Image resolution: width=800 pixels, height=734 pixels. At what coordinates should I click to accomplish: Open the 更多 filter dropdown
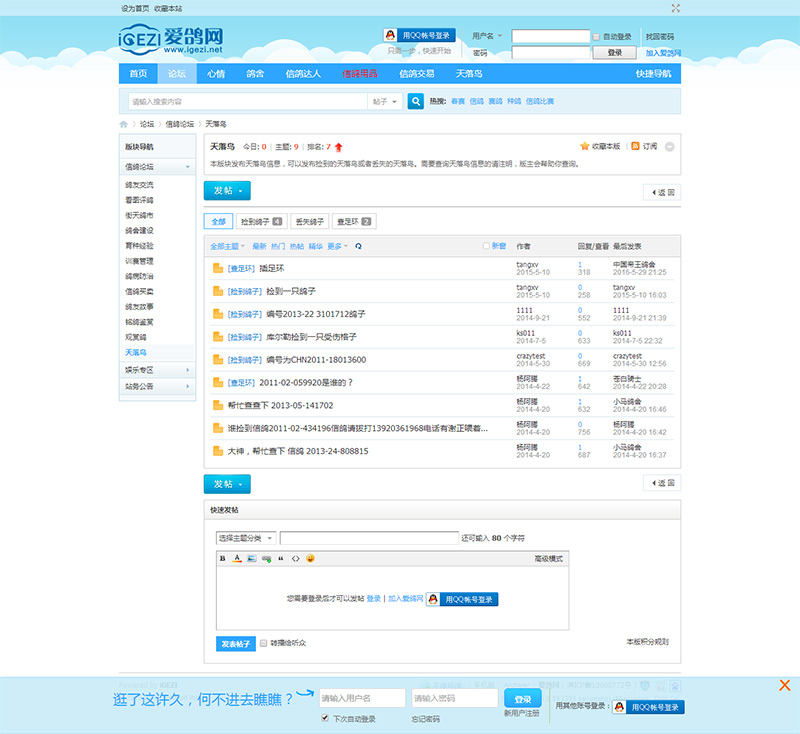click(x=337, y=246)
